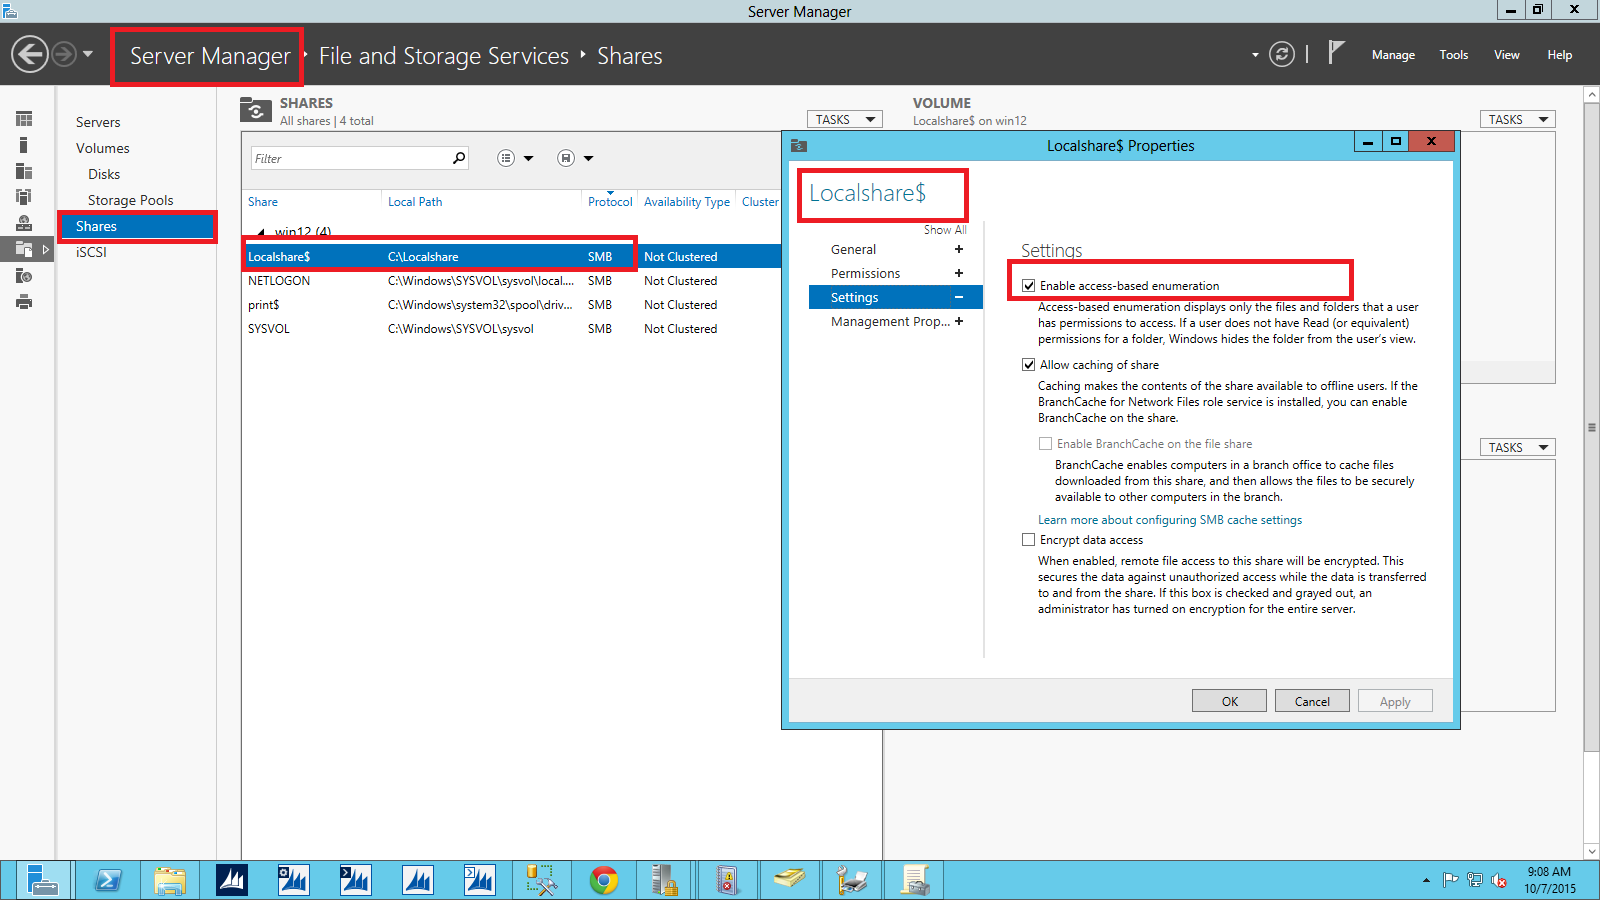
Task: Check the Encrypt data access box
Action: tap(1028, 539)
